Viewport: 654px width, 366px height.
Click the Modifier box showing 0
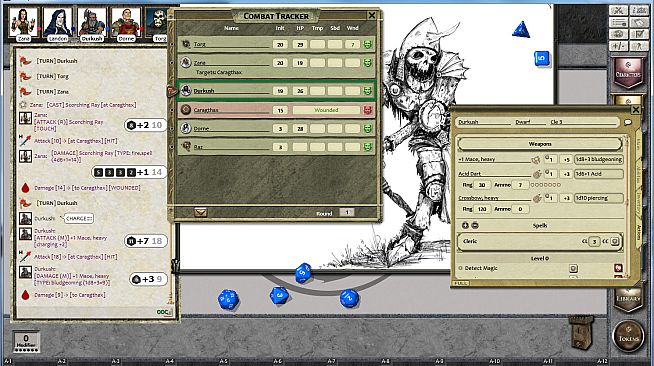(26, 342)
